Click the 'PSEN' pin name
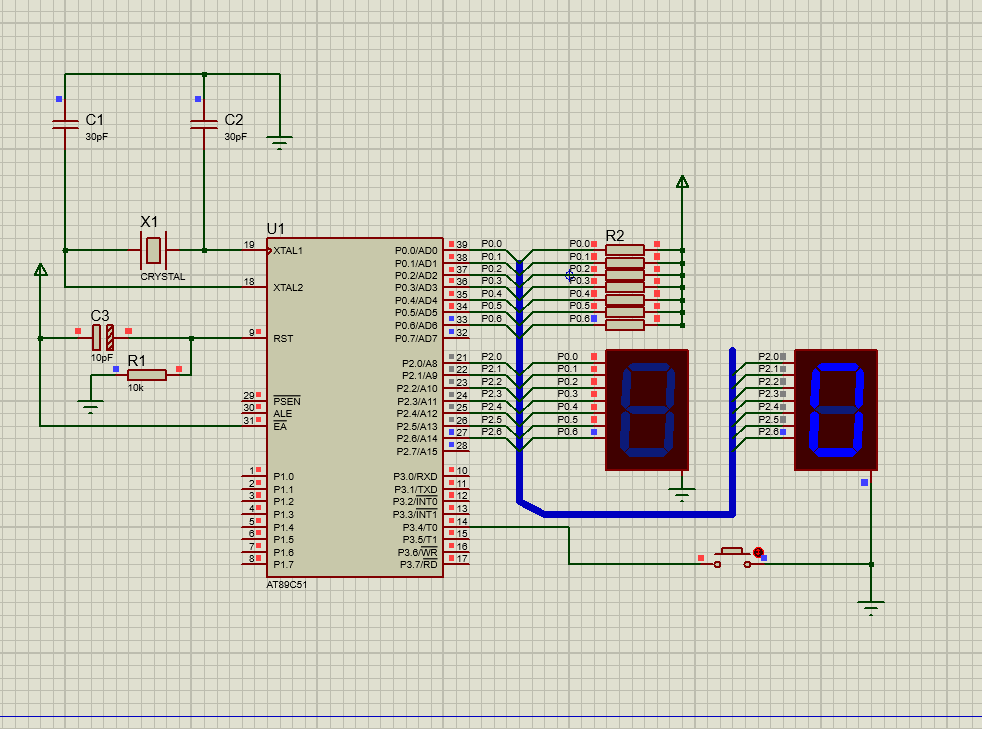The height and width of the screenshot is (729, 982). pyautogui.click(x=287, y=401)
